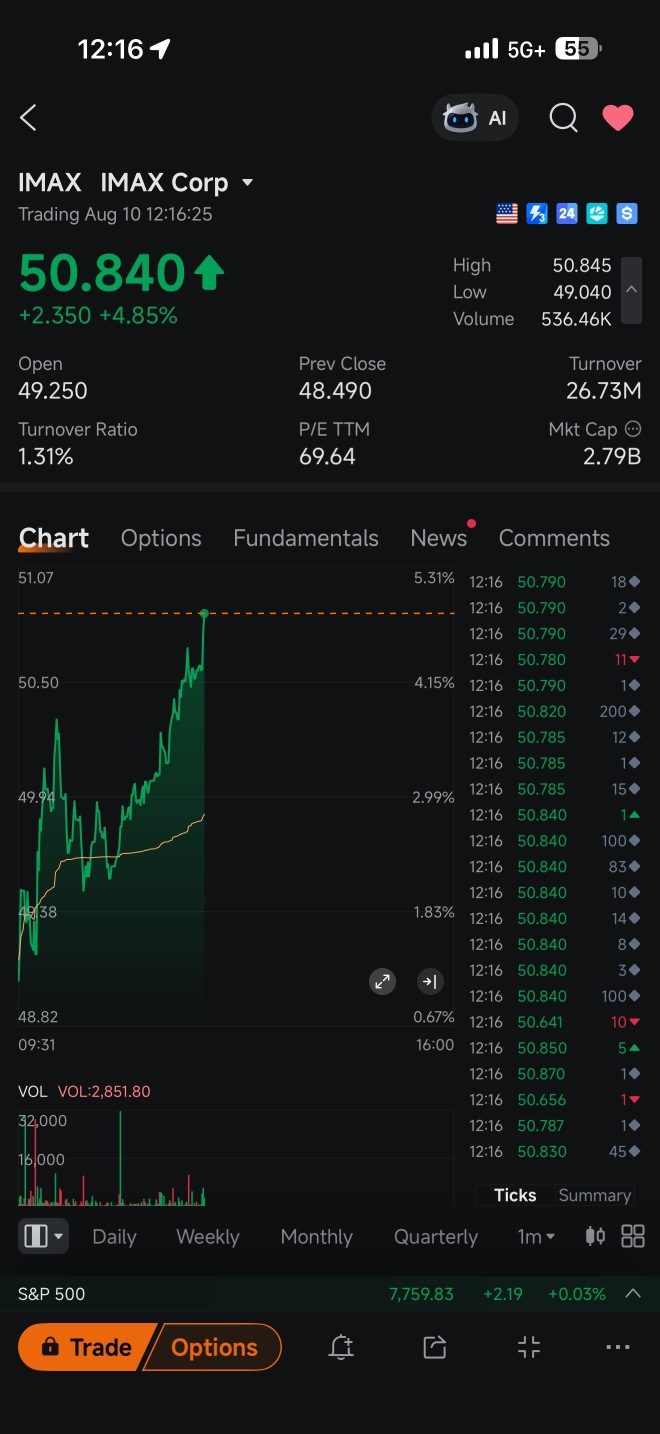Tap the battery indicator in status bar
This screenshot has width=660, height=1434.
pos(577,48)
